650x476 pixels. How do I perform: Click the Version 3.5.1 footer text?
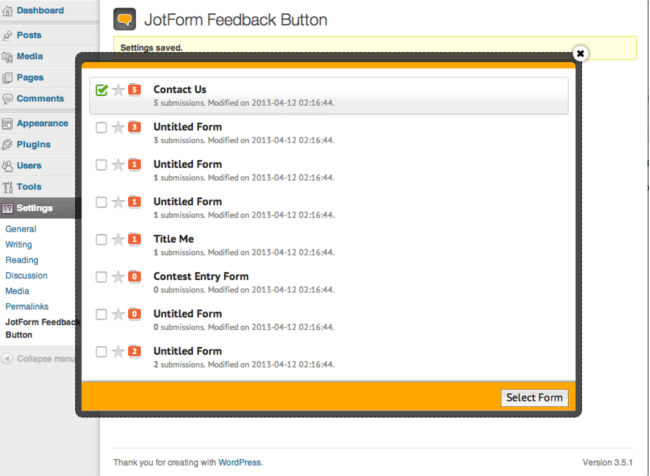tap(608, 462)
